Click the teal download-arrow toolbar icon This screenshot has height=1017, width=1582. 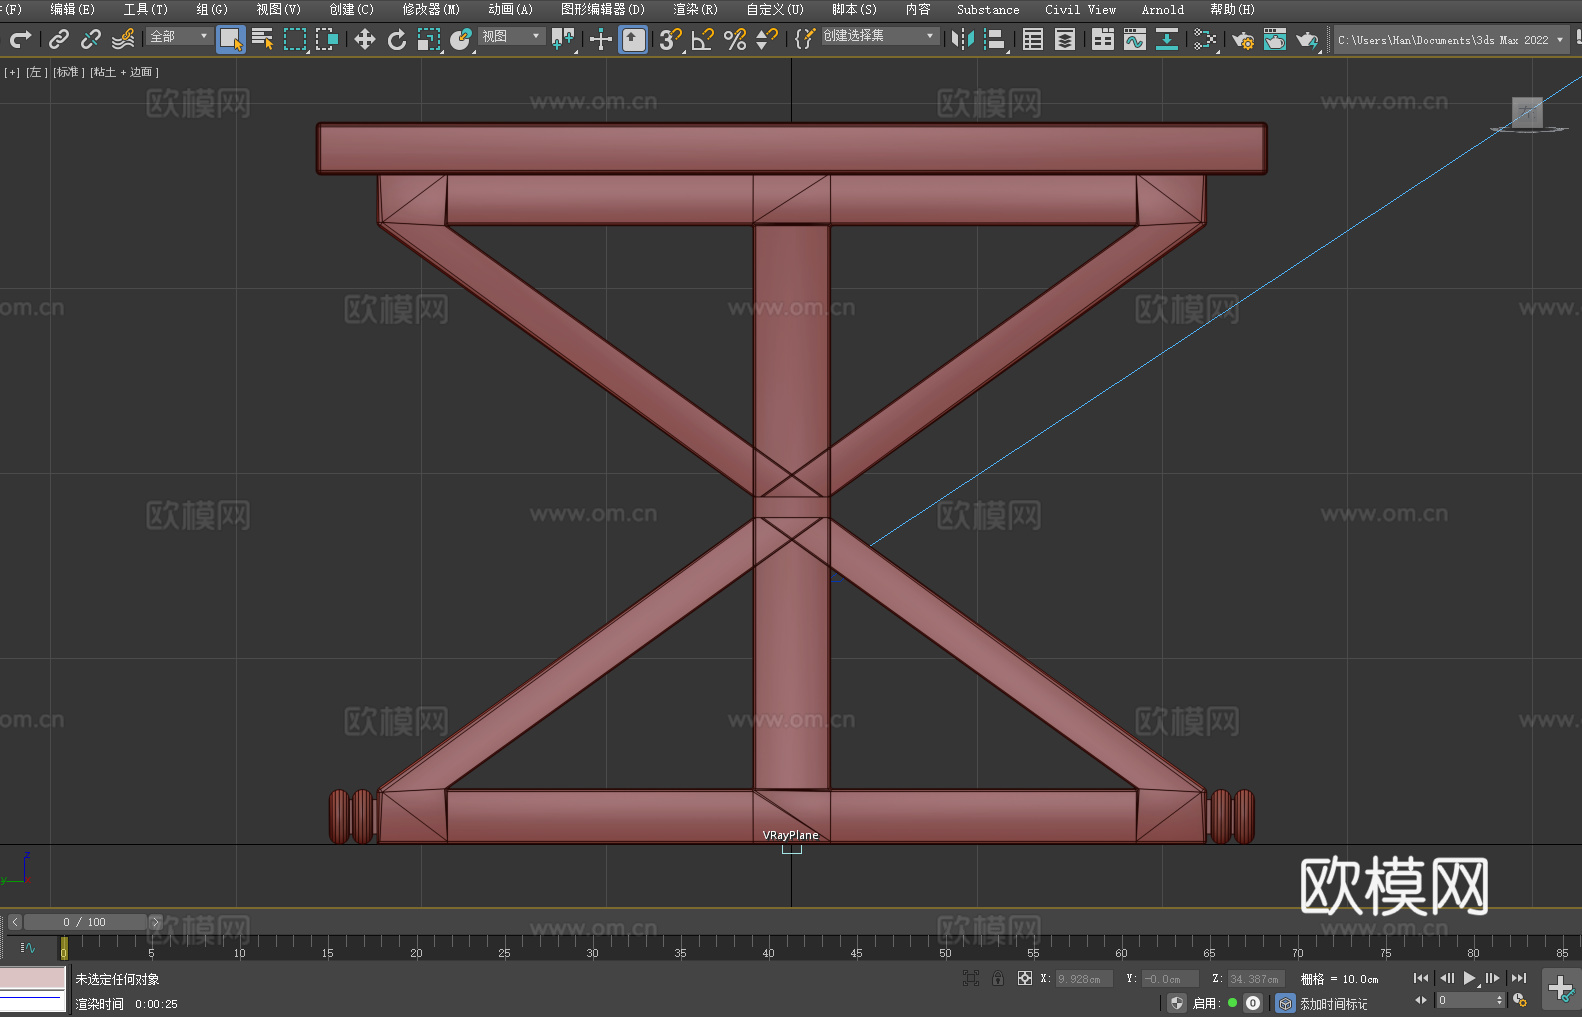coord(1167,39)
